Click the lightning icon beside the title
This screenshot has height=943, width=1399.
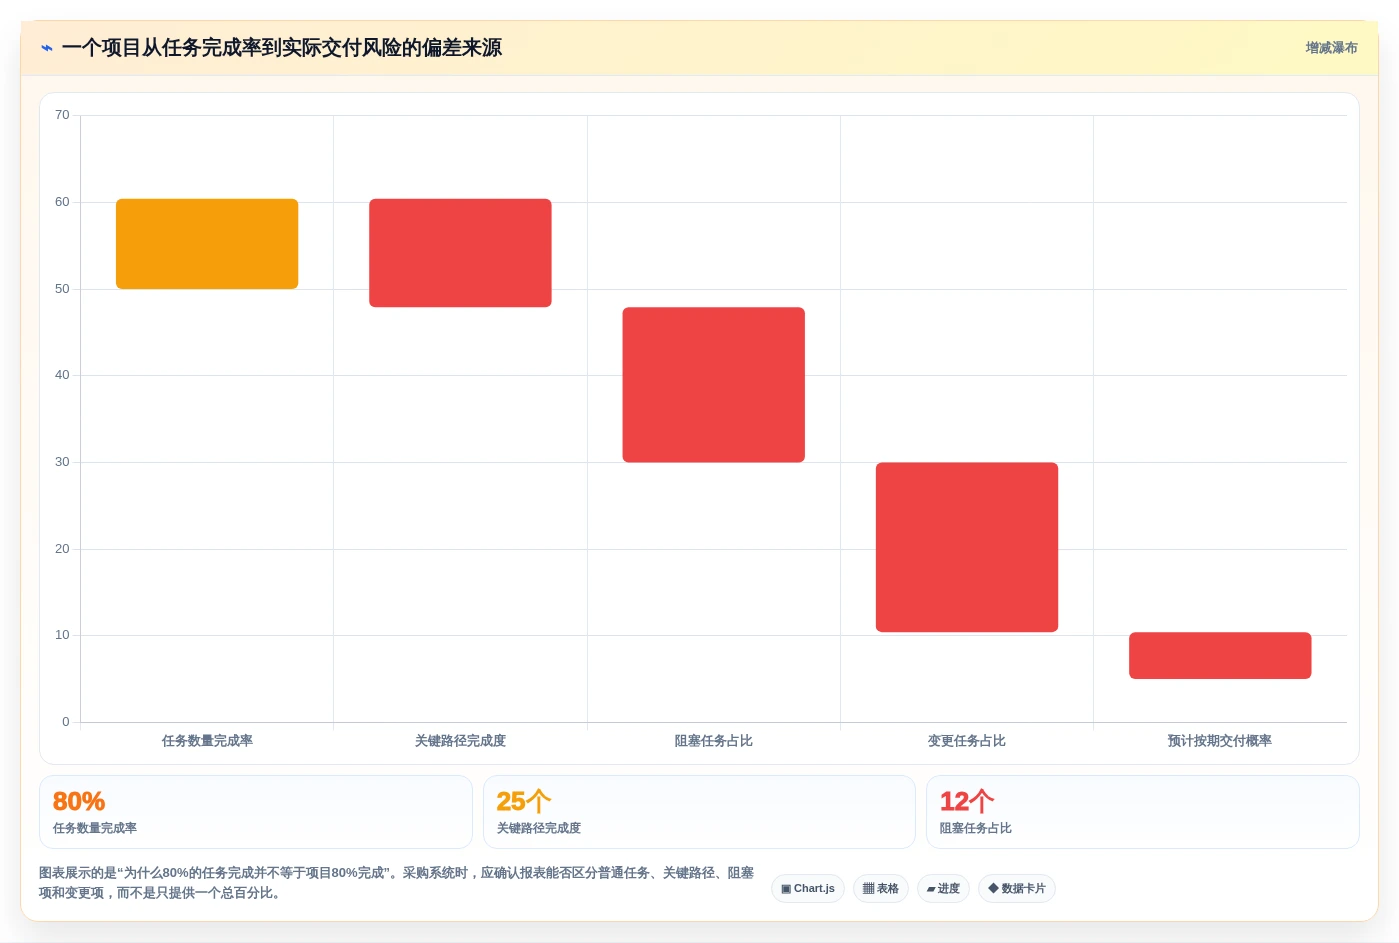pyautogui.click(x=46, y=48)
